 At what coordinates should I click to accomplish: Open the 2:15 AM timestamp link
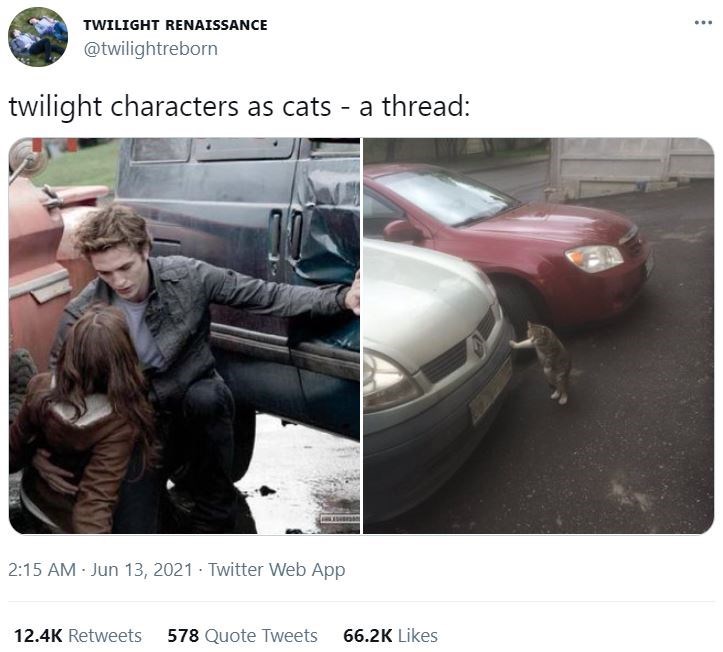42,569
